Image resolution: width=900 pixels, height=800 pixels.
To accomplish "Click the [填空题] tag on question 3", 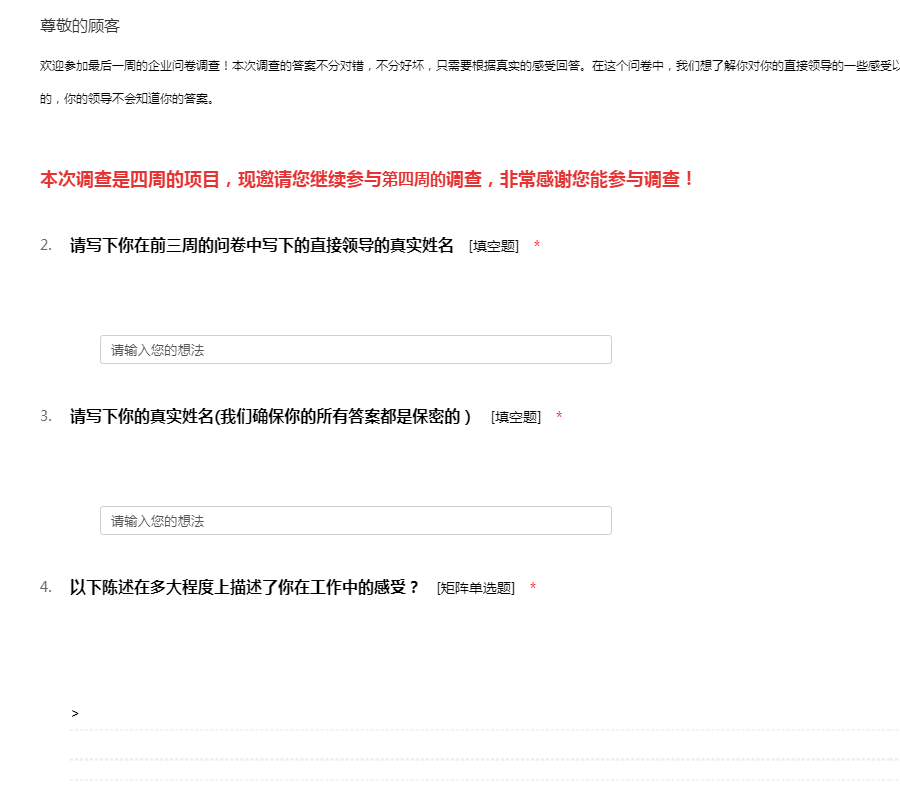I will coord(516,418).
